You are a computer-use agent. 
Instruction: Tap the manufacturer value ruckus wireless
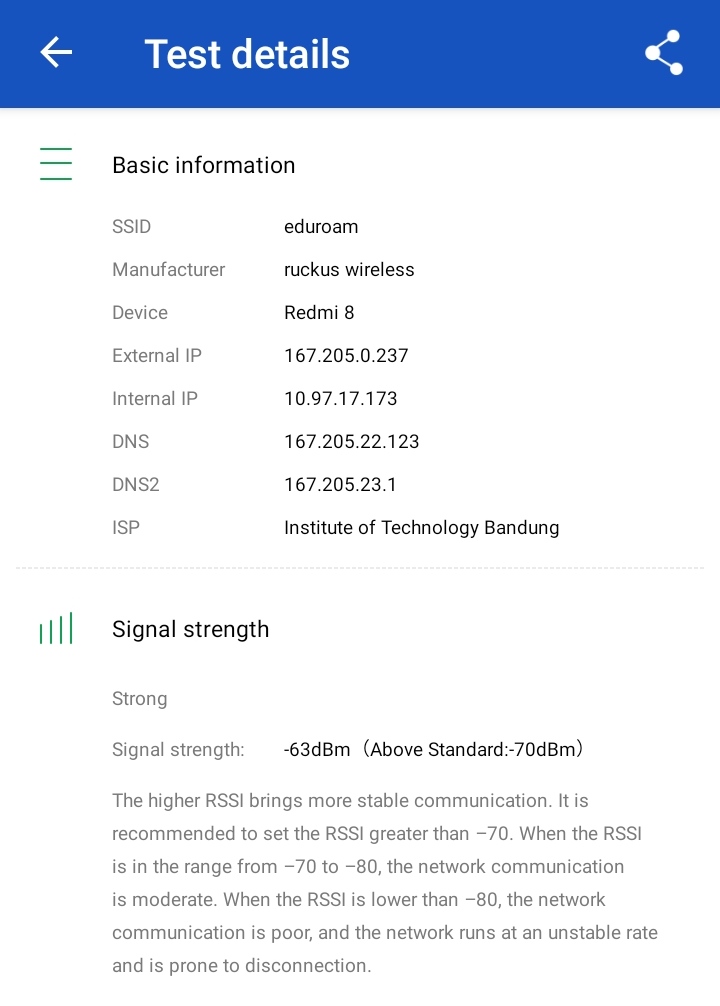click(349, 270)
